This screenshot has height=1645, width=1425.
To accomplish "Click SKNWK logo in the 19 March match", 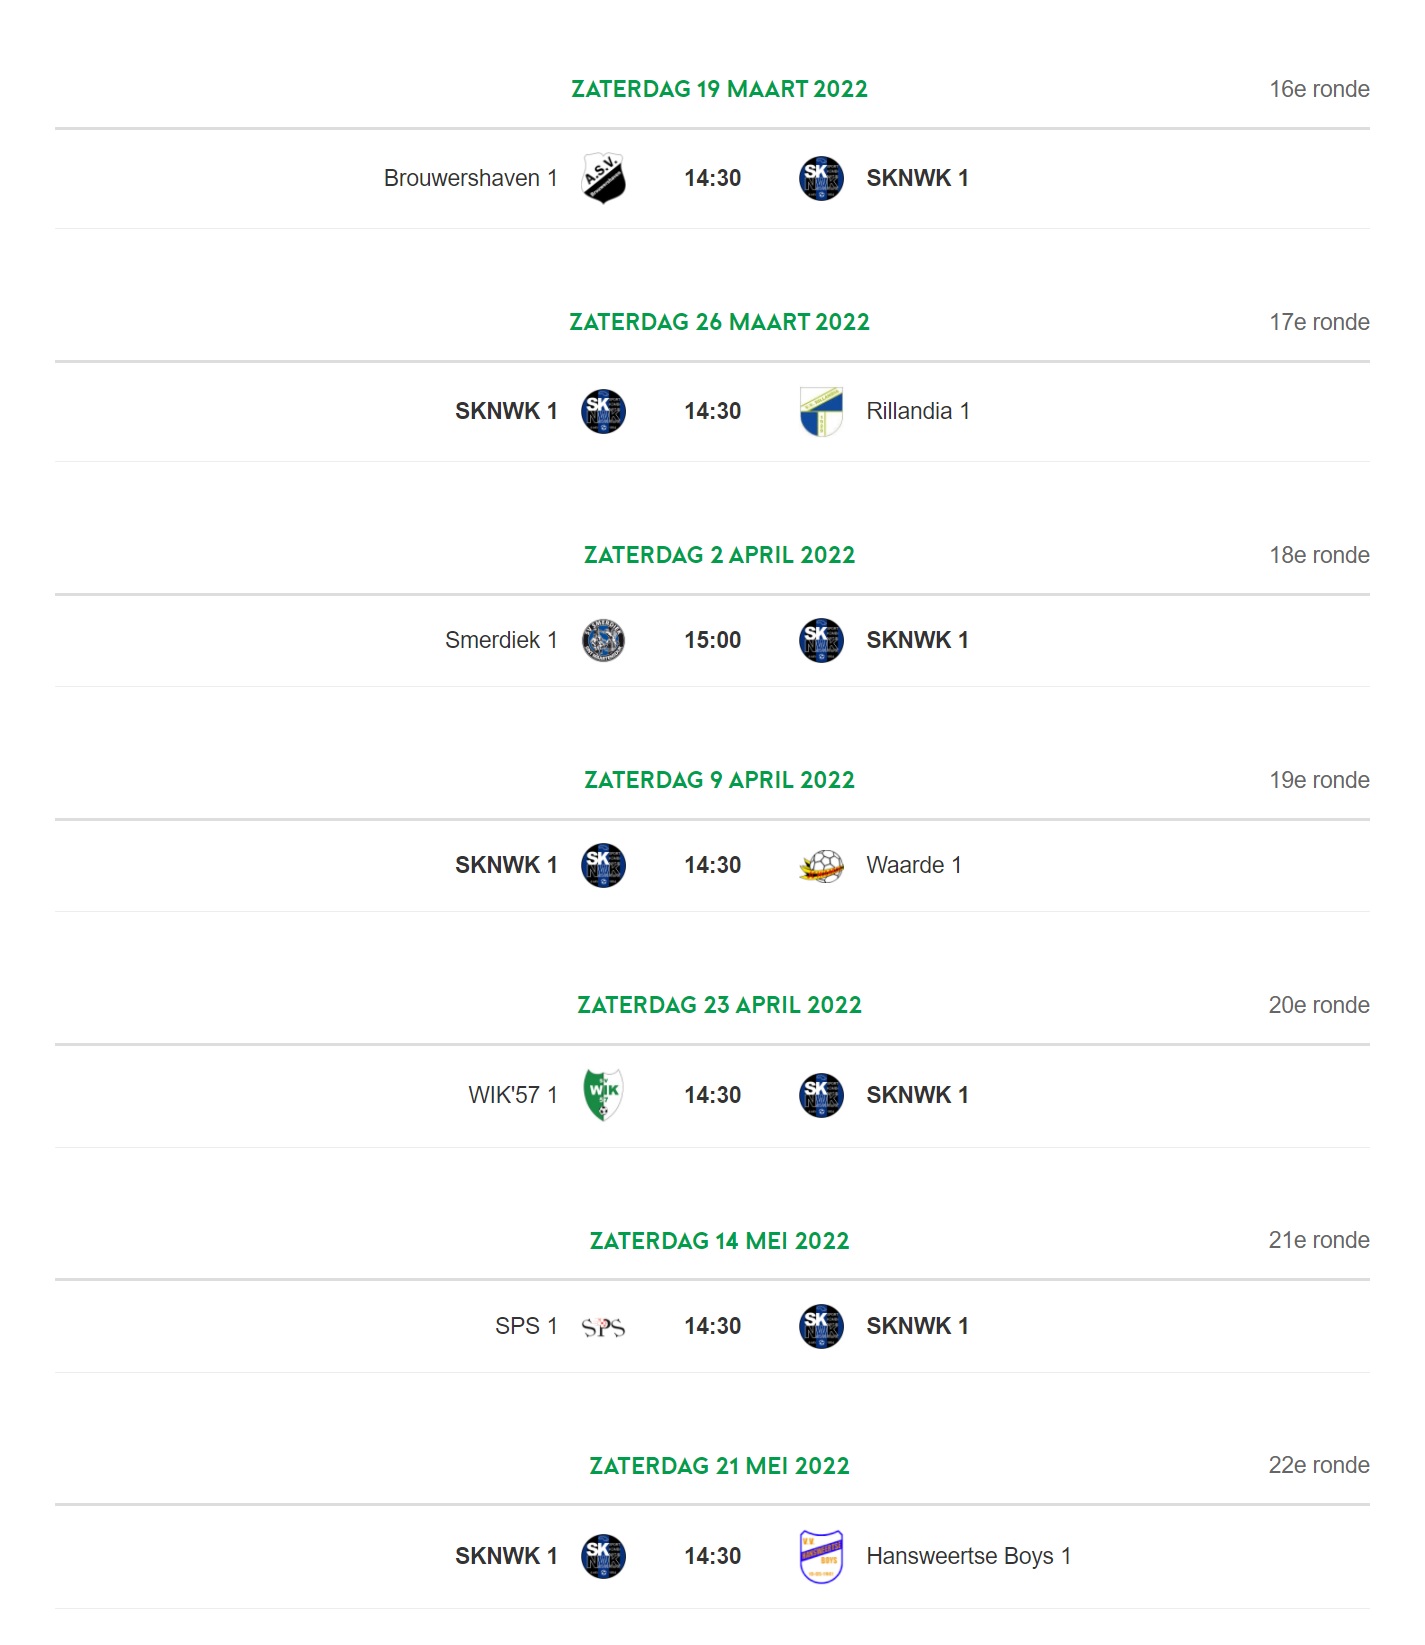I will (821, 178).
